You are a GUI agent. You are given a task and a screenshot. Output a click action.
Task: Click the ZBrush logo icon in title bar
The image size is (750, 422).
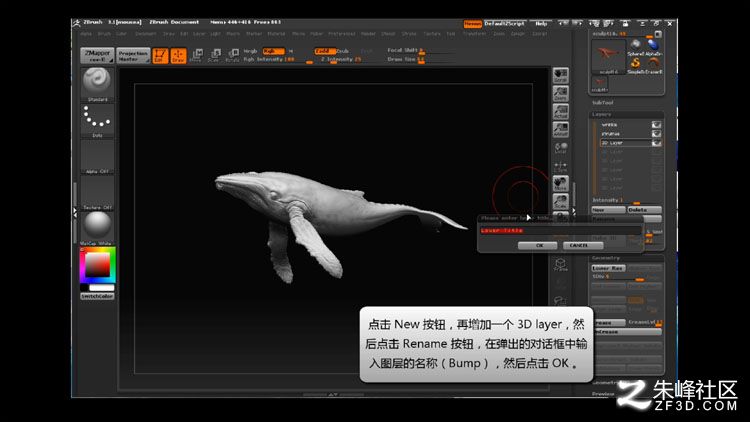tap(77, 22)
